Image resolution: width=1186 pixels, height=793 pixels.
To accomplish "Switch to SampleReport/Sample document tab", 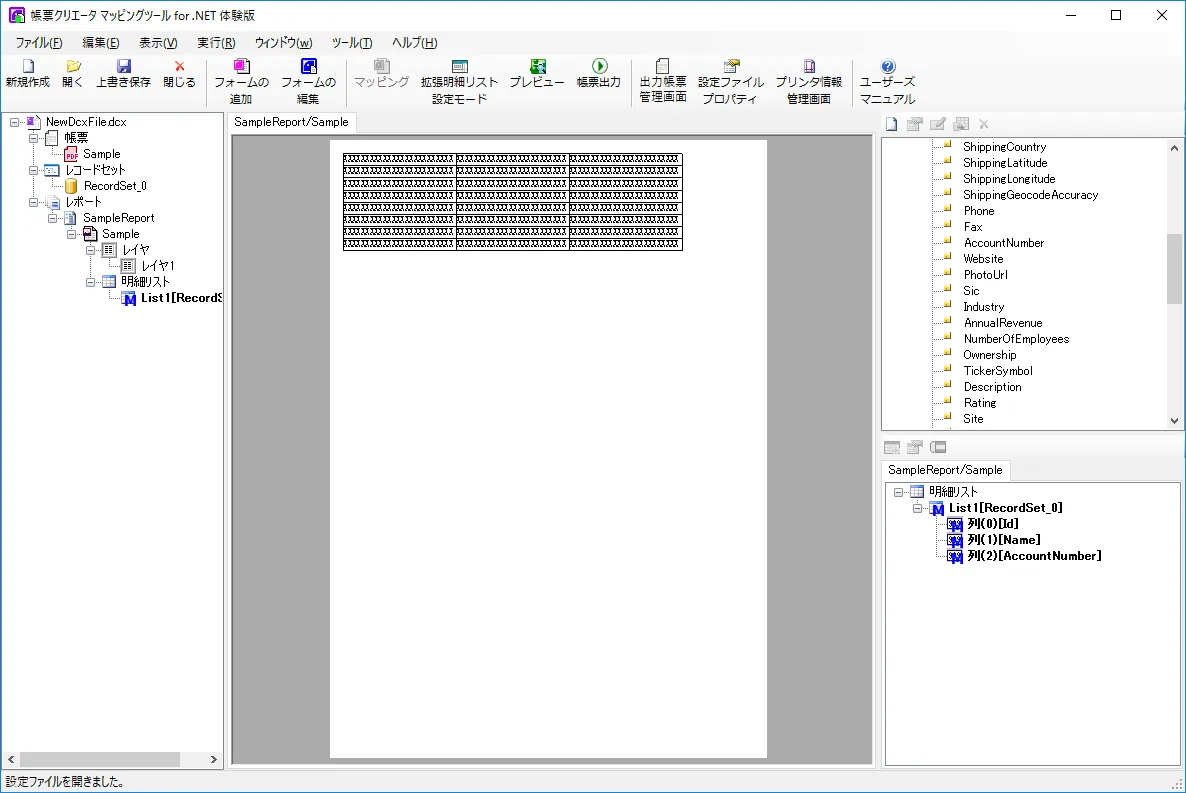I will (x=291, y=122).
